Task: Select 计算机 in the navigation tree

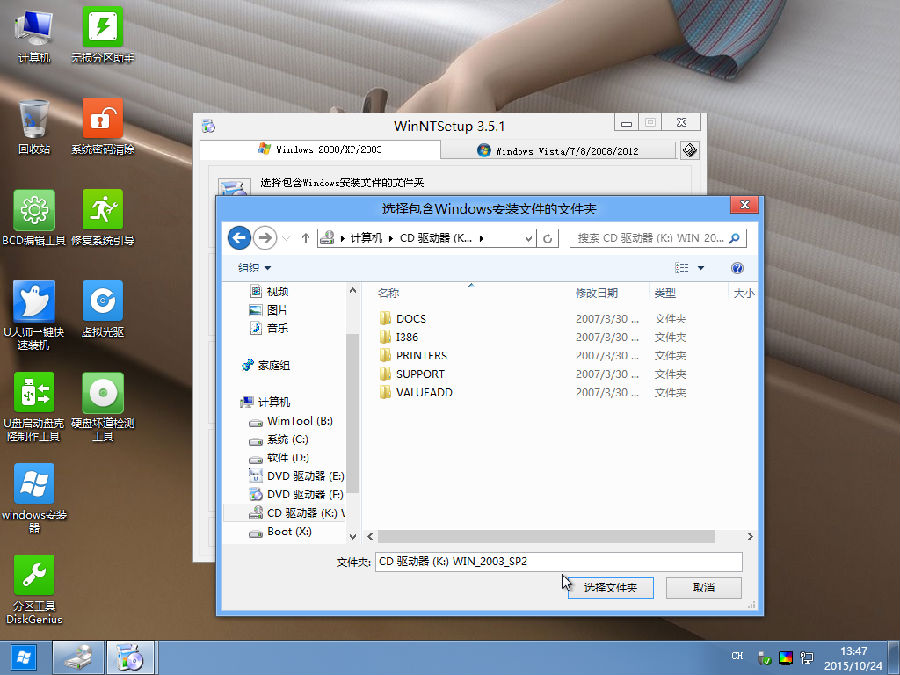Action: (x=266, y=402)
